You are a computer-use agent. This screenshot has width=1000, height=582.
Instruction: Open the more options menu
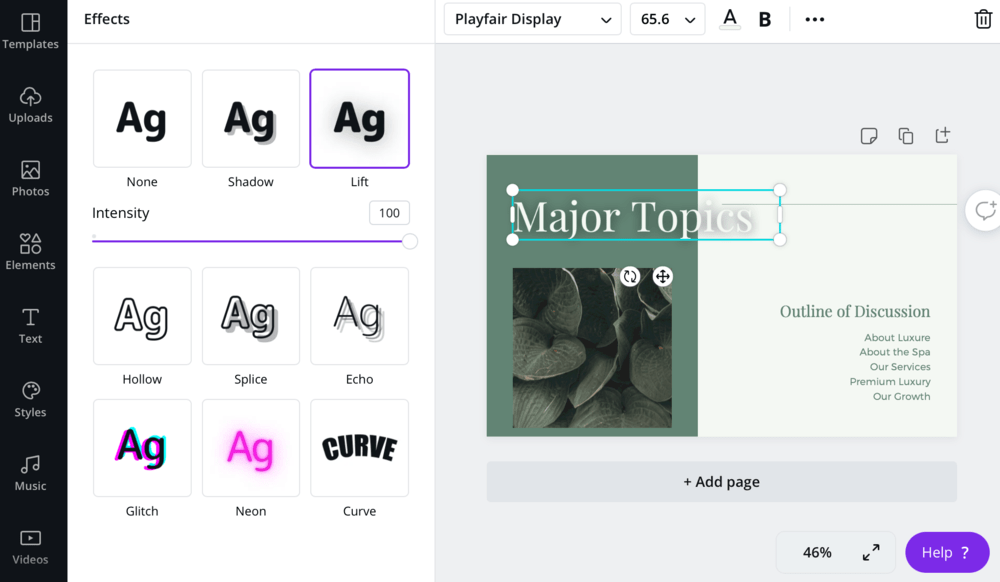tap(814, 18)
